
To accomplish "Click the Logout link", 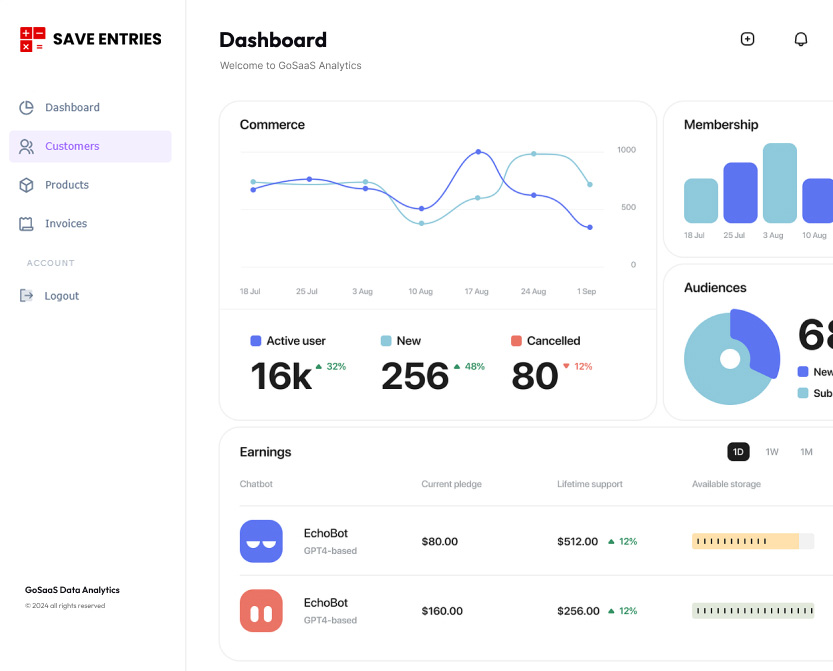I will click(61, 296).
